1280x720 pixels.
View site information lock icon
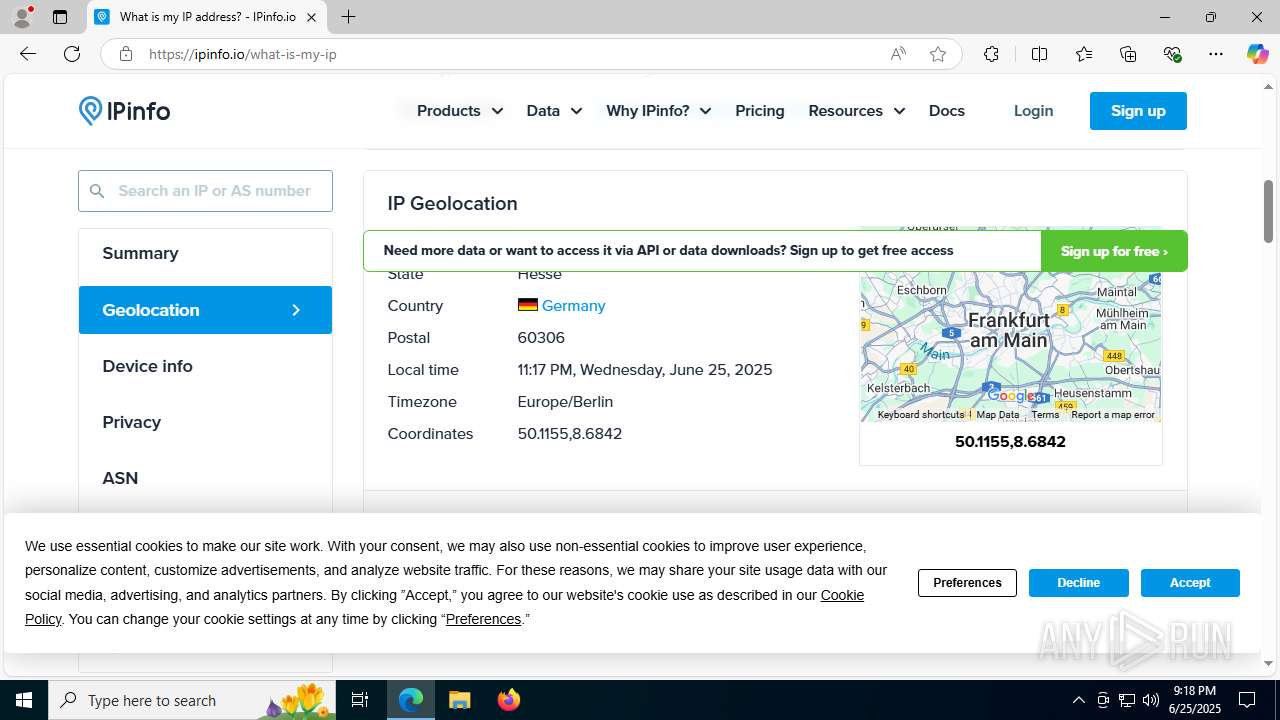pos(125,54)
